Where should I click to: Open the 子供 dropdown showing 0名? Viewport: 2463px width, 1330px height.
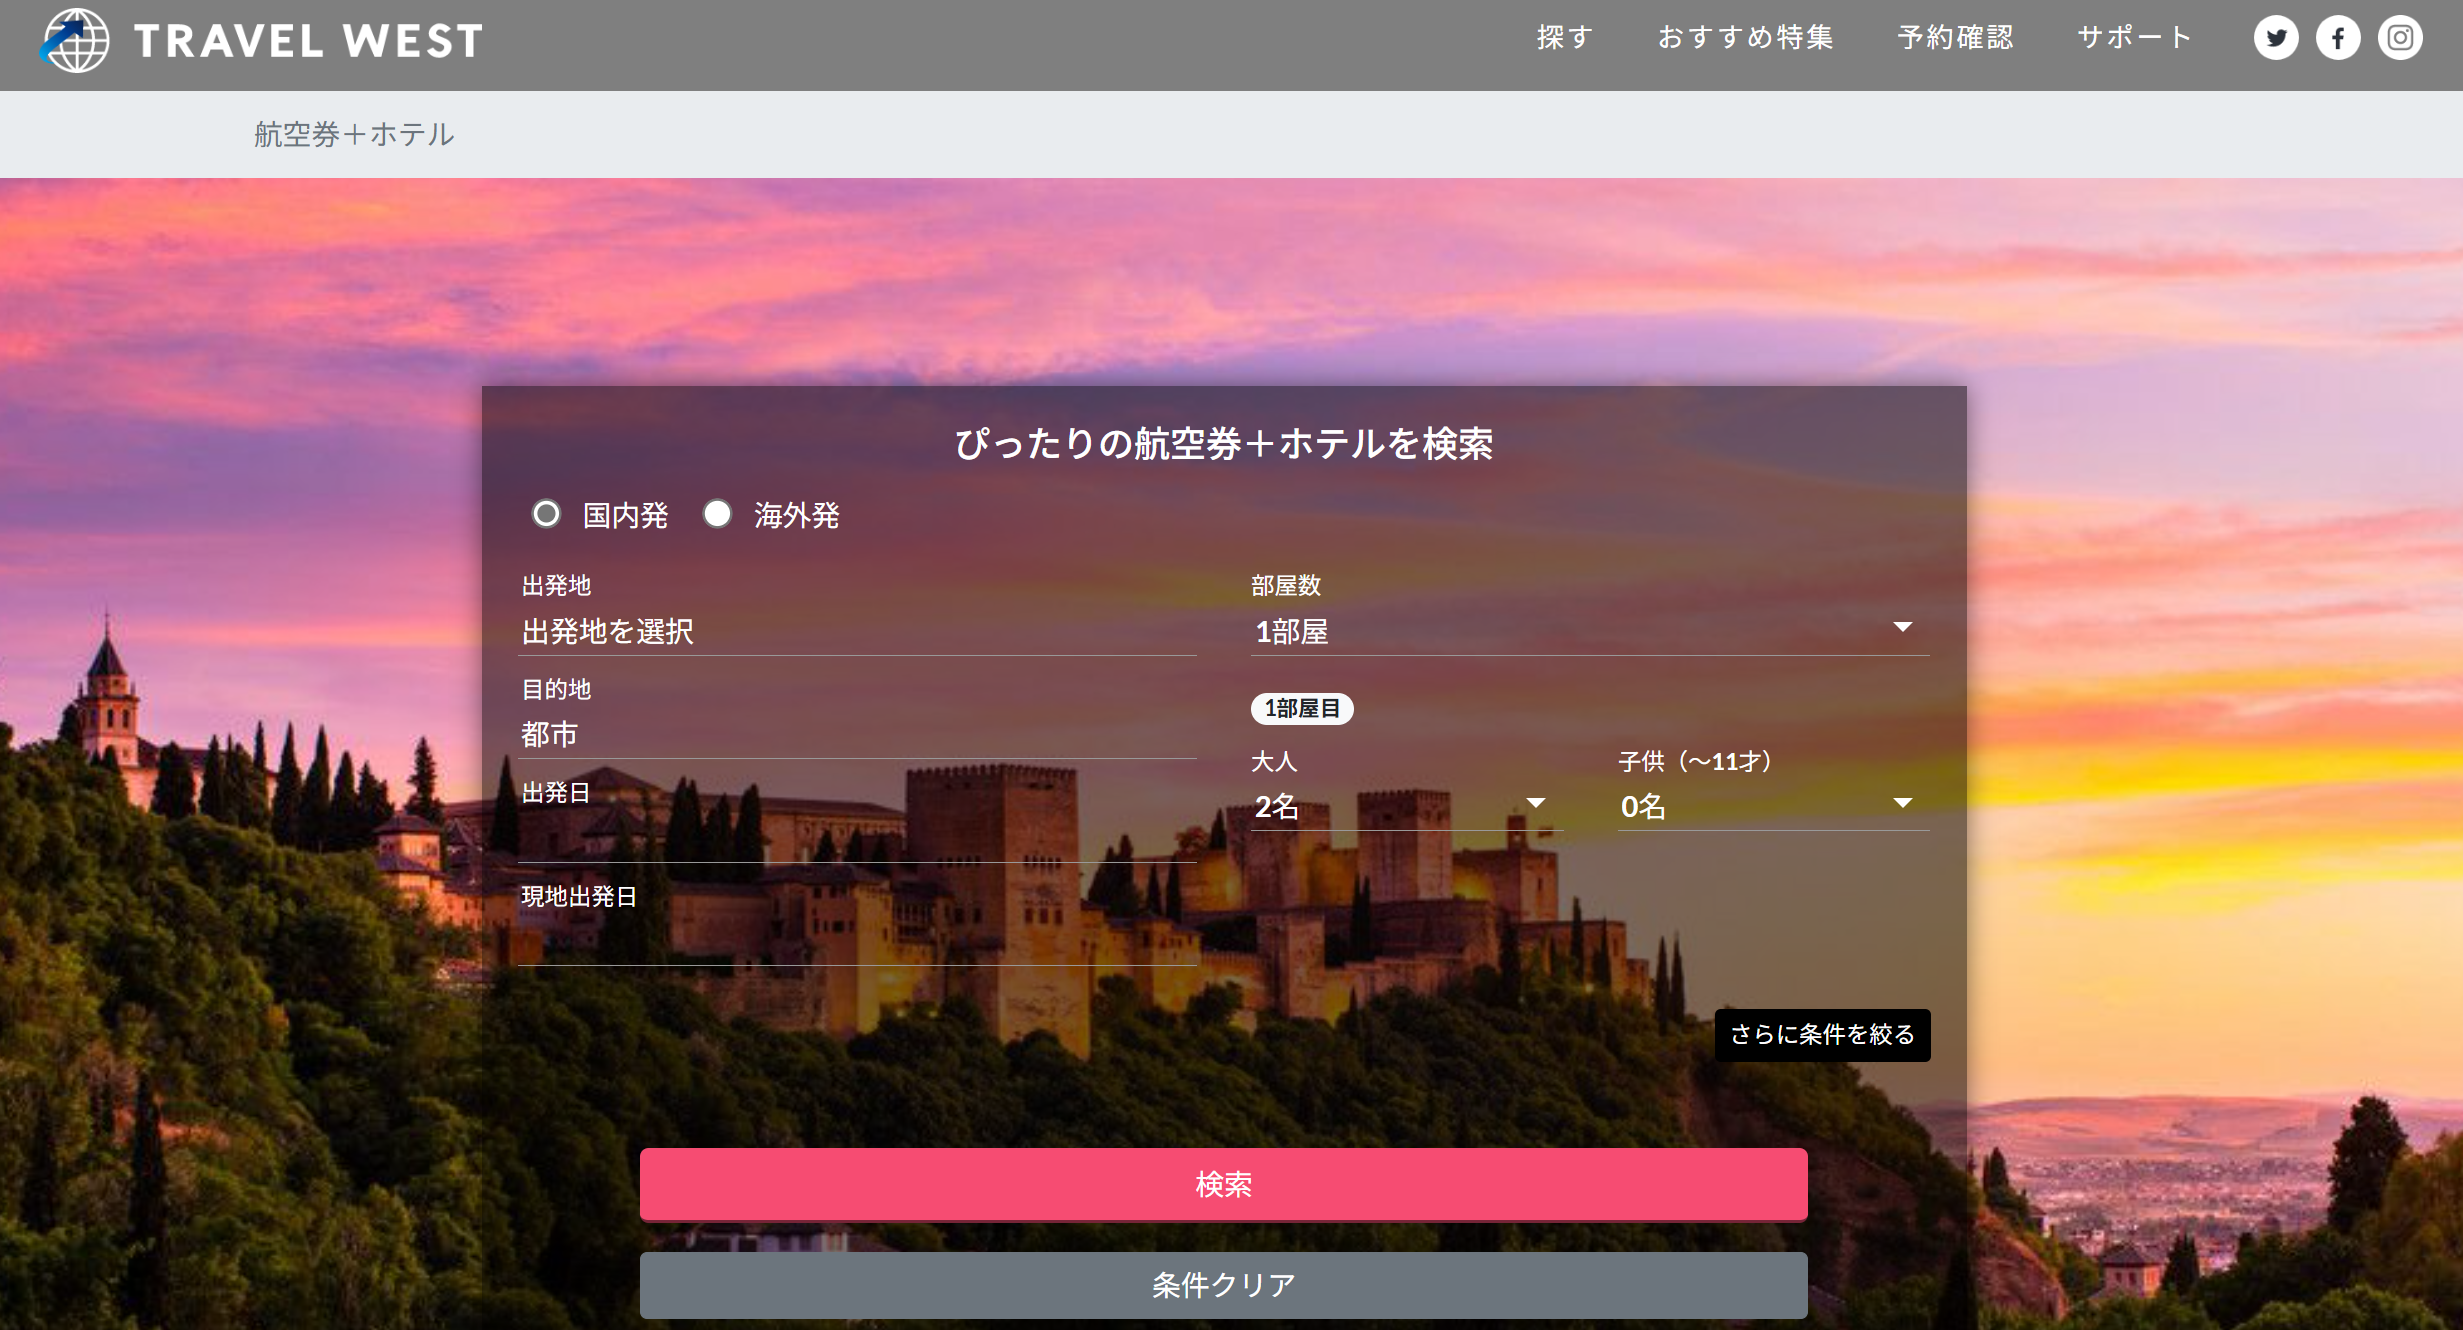1773,806
